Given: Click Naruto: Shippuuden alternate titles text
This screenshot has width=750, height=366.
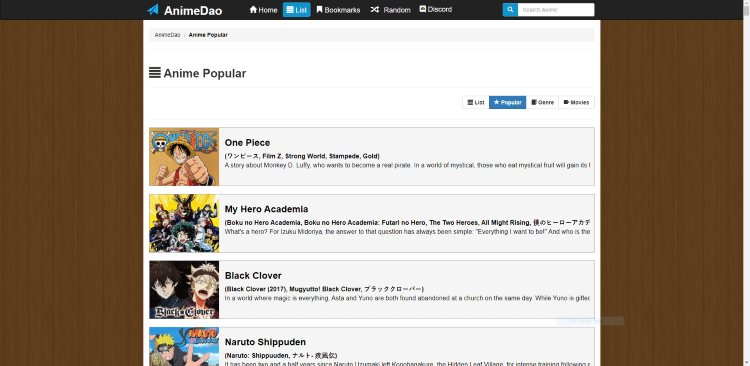Looking at the screenshot, I should [x=281, y=355].
